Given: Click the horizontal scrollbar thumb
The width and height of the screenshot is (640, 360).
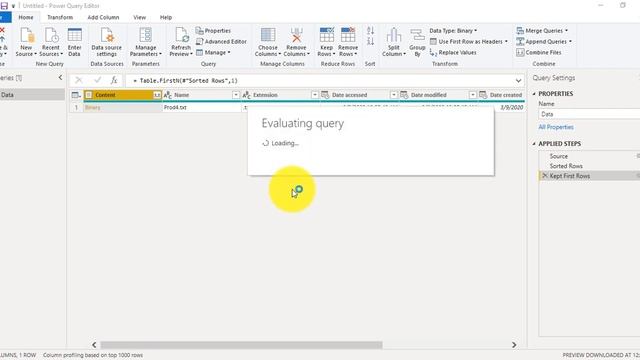Looking at the screenshot, I should pos(241,345).
